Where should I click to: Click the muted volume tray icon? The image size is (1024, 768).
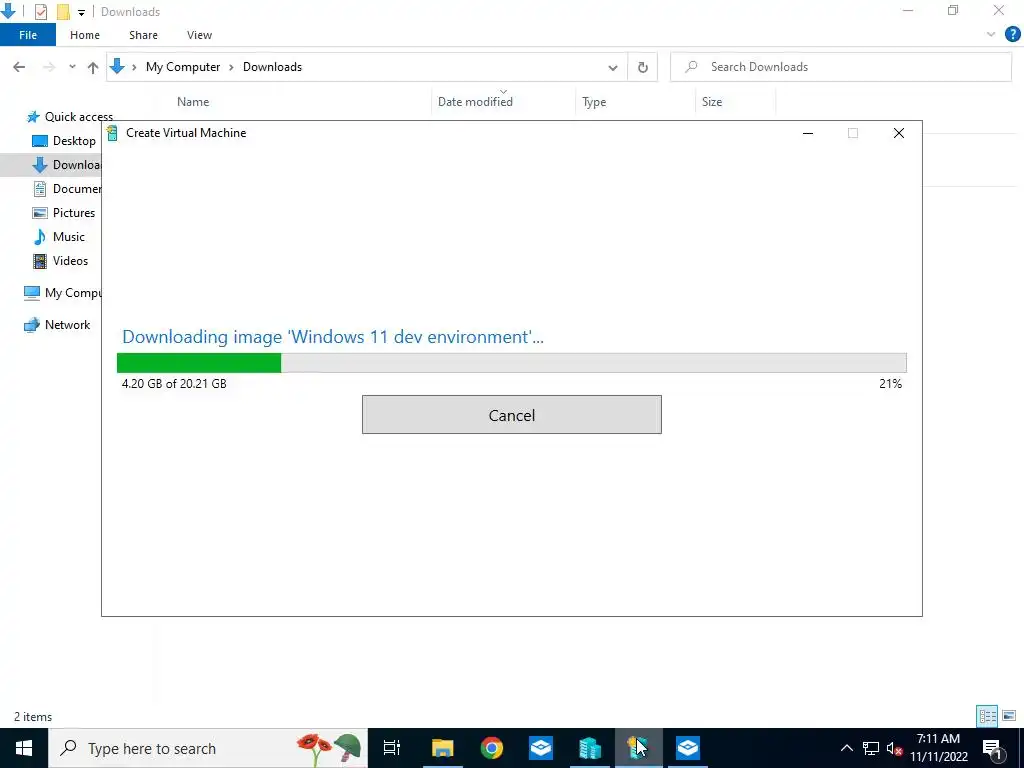tap(894, 748)
